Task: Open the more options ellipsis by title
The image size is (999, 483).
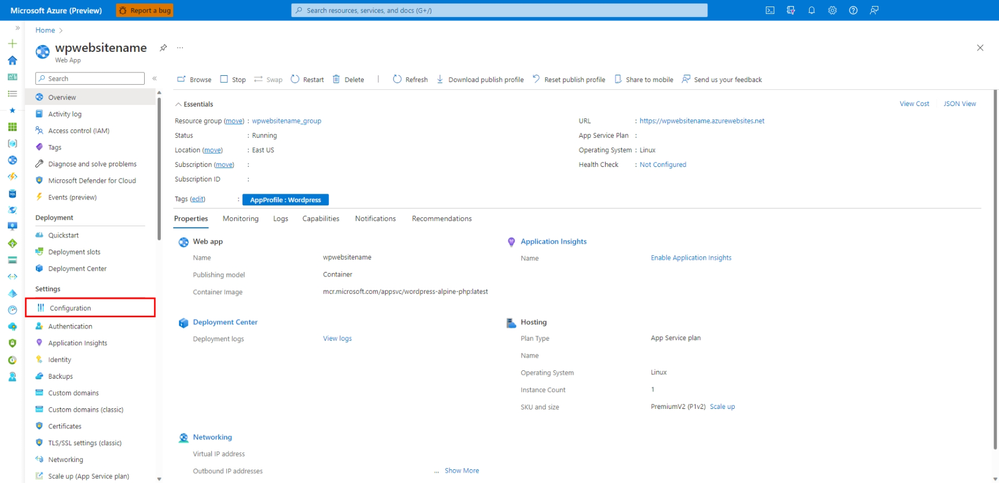Action: 180,48
